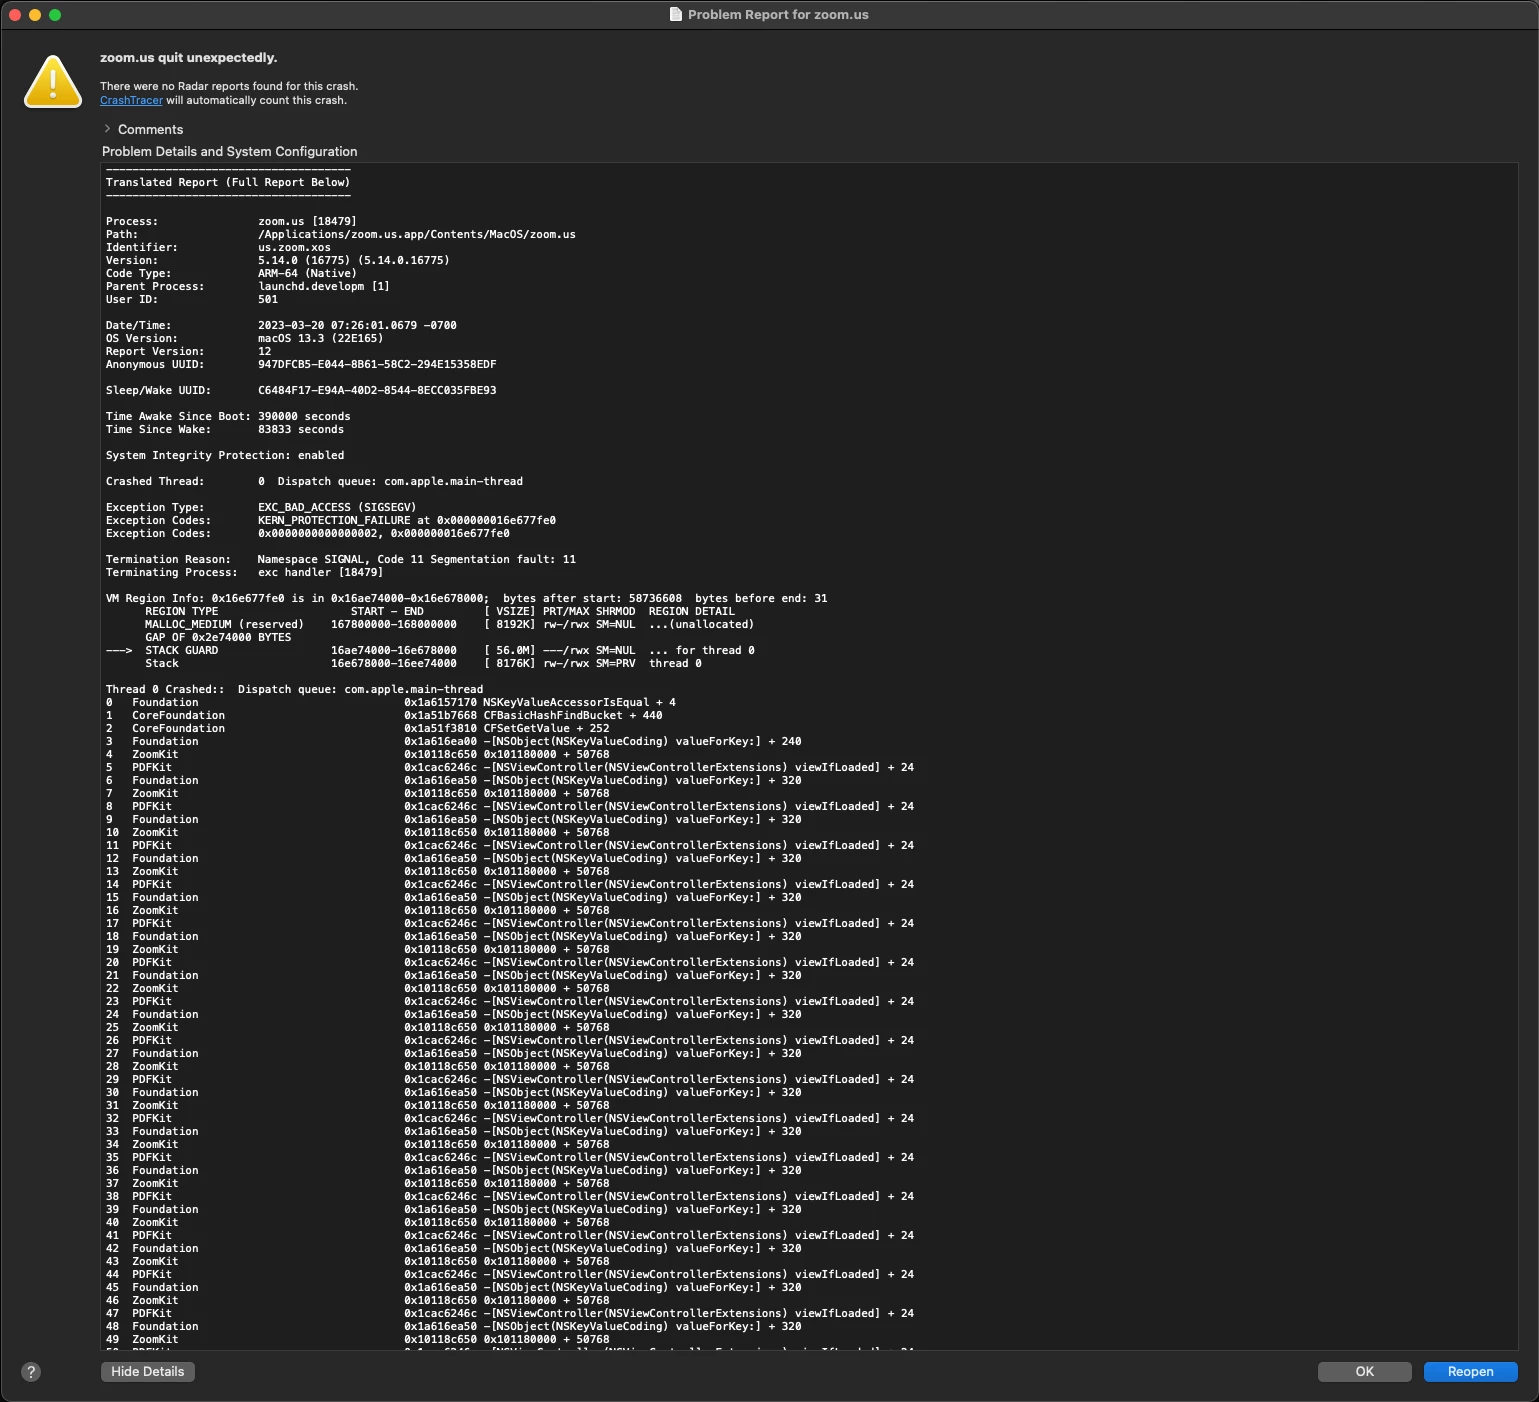Minimize the Problem Report window

pyautogui.click(x=35, y=15)
